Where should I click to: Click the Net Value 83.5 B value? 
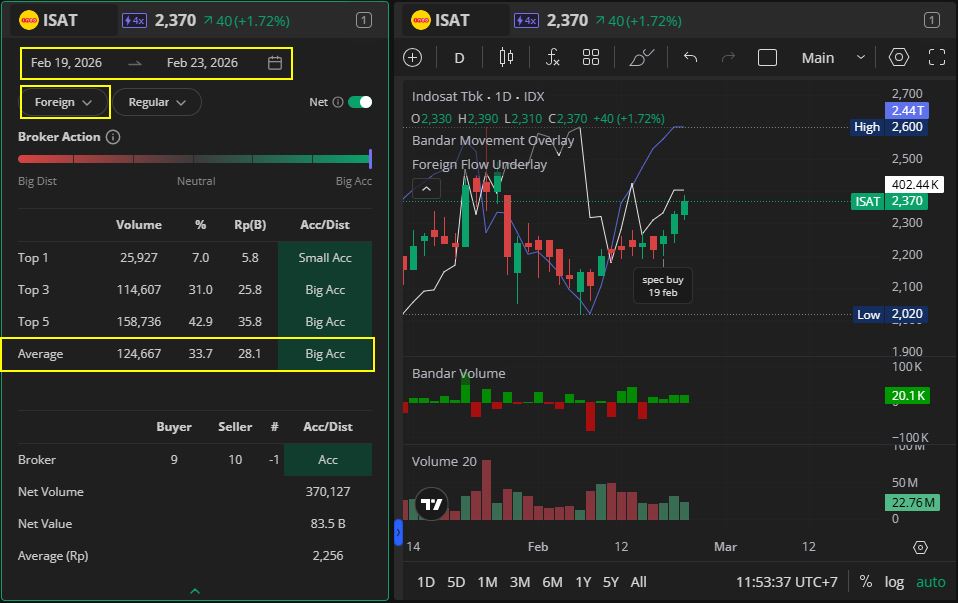click(x=328, y=524)
